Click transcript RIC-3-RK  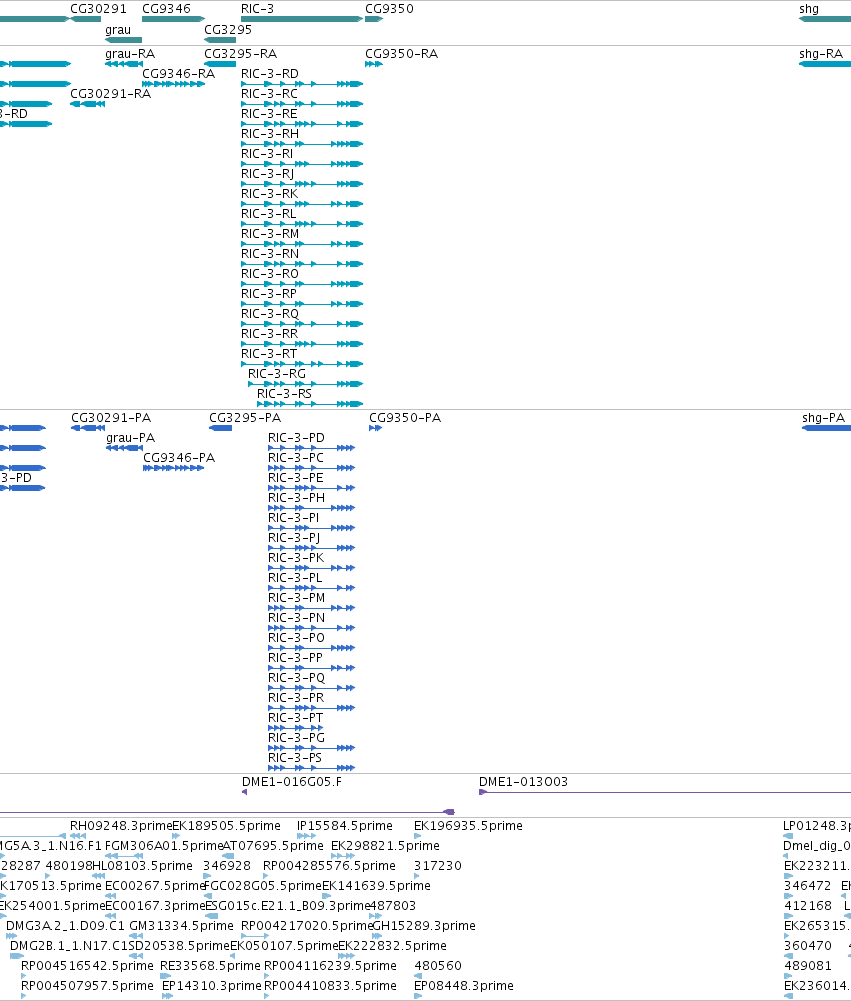pyautogui.click(x=302, y=204)
